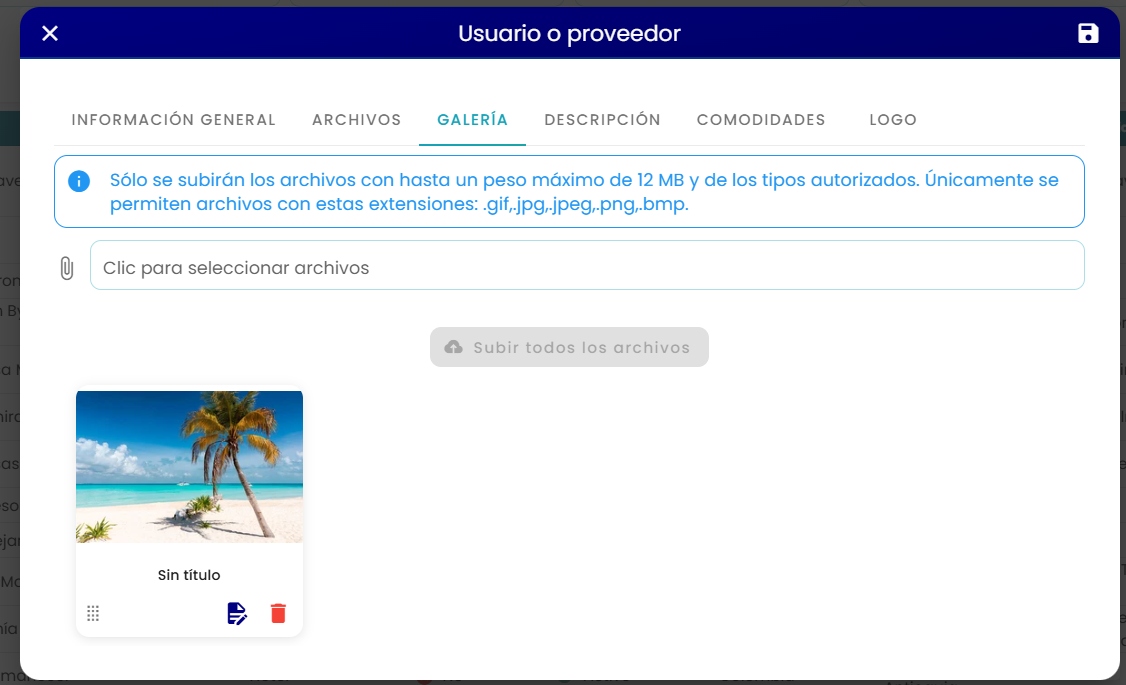Screen dimensions: 1126x685
Task: Open the palm tree beach thumbnail
Action: pyautogui.click(x=190, y=467)
